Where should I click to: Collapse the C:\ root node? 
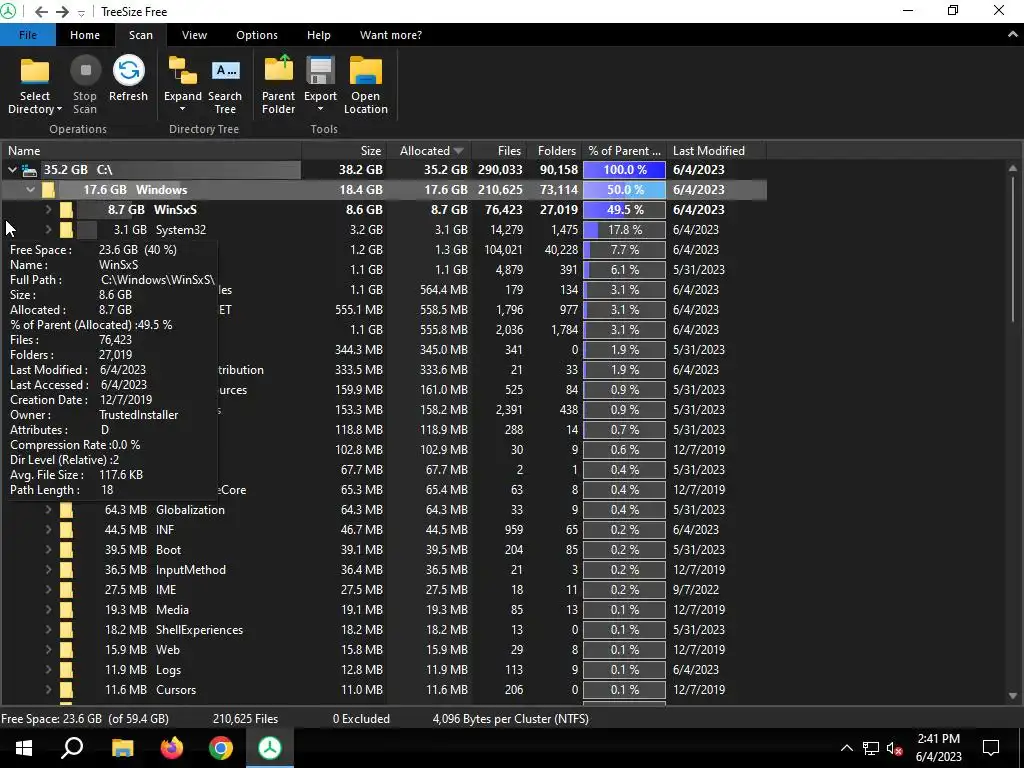tap(12, 170)
